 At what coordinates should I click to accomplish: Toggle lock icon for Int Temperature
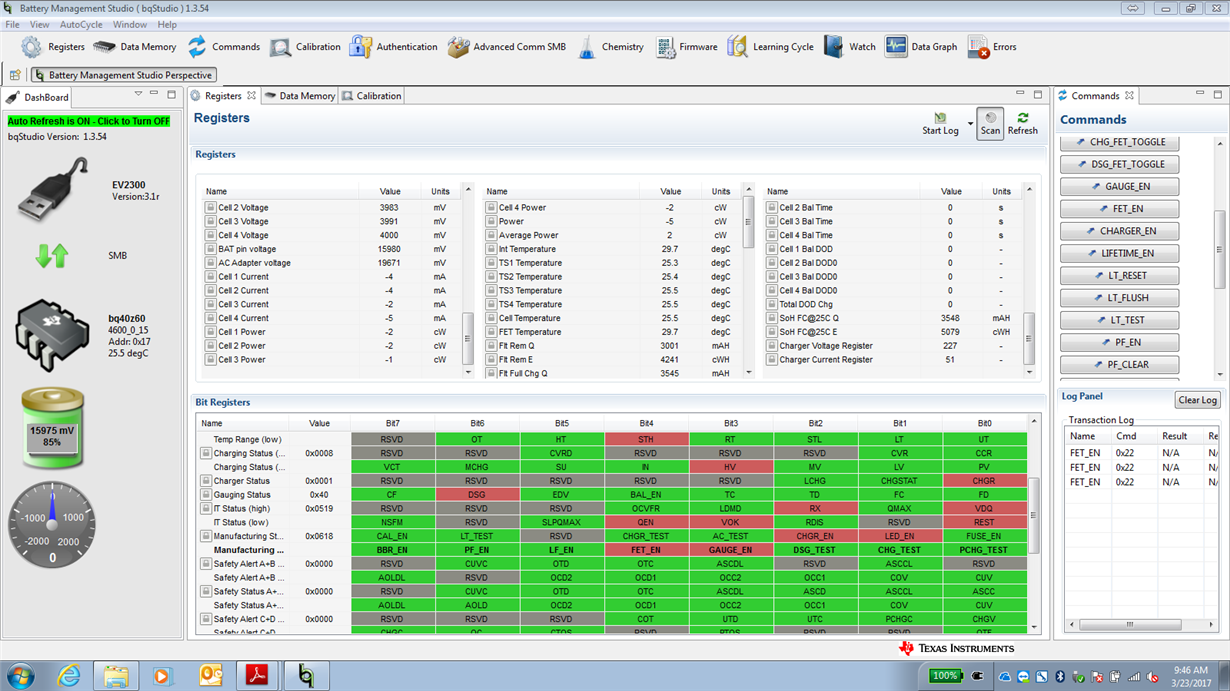click(x=491, y=249)
